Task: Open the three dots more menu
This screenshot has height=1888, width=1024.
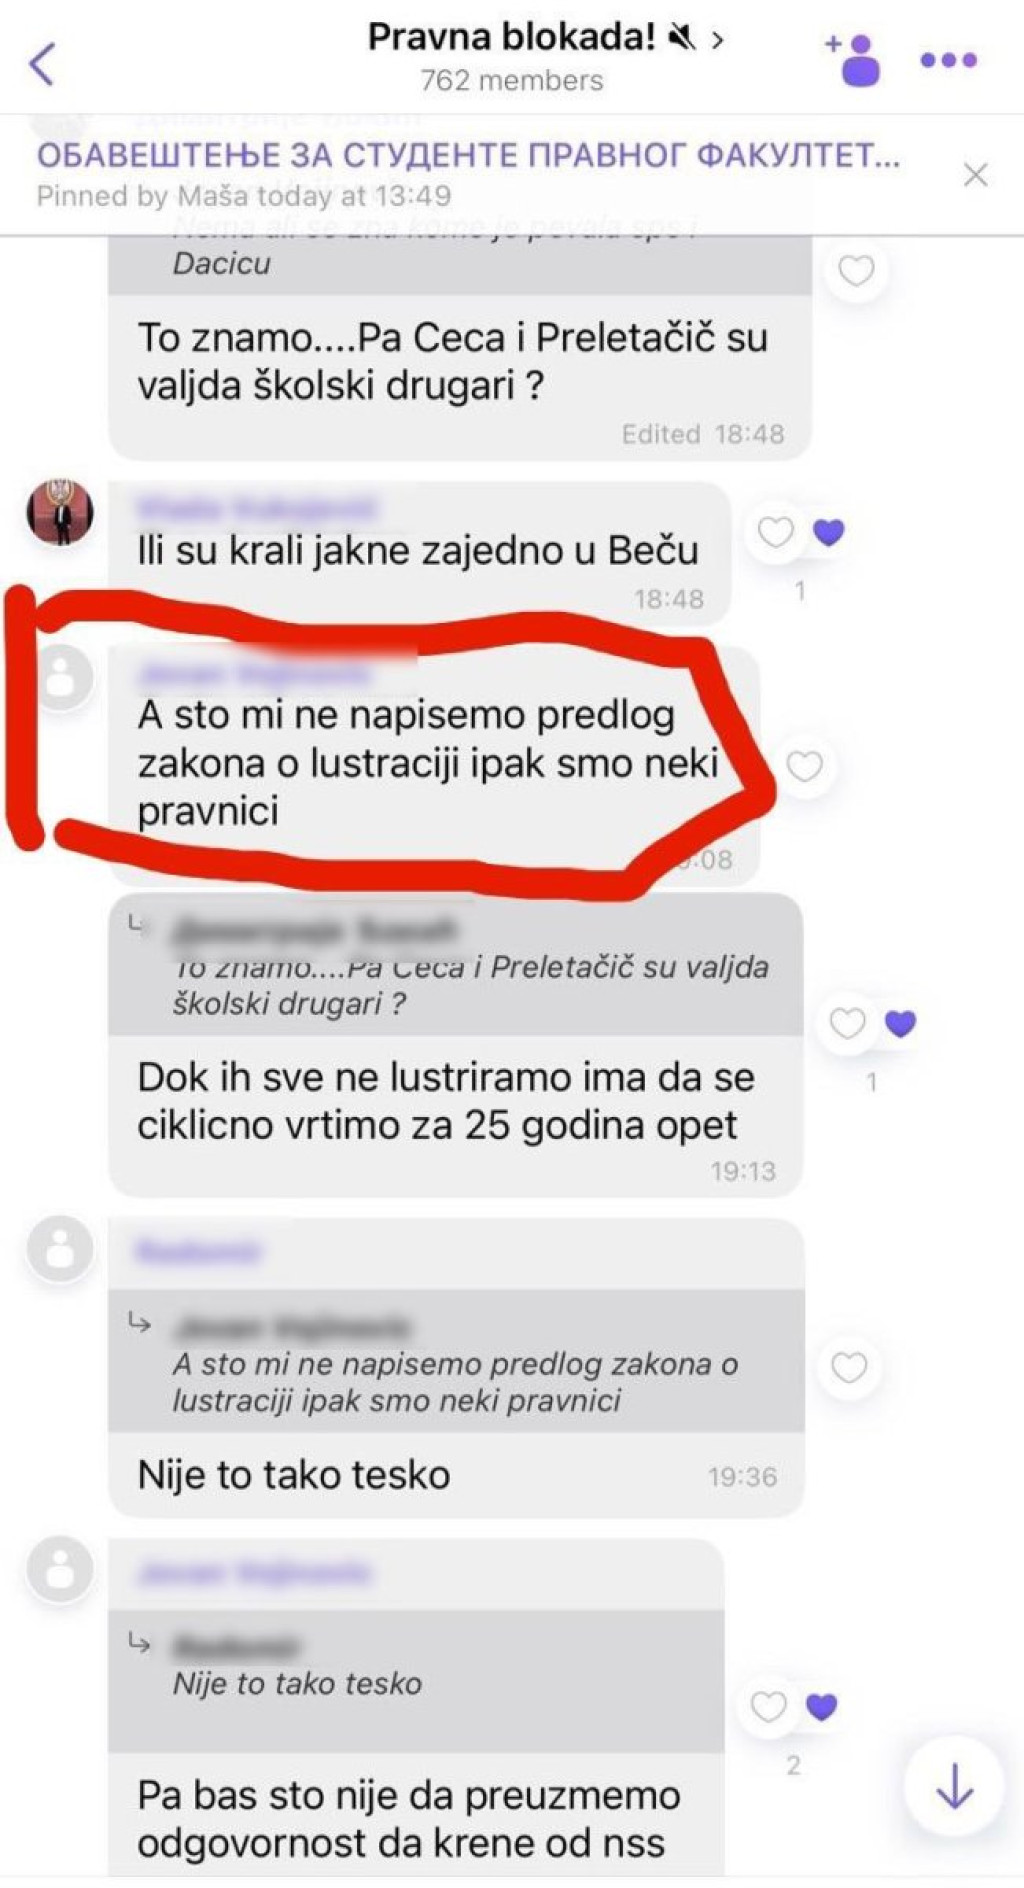Action: [948, 60]
